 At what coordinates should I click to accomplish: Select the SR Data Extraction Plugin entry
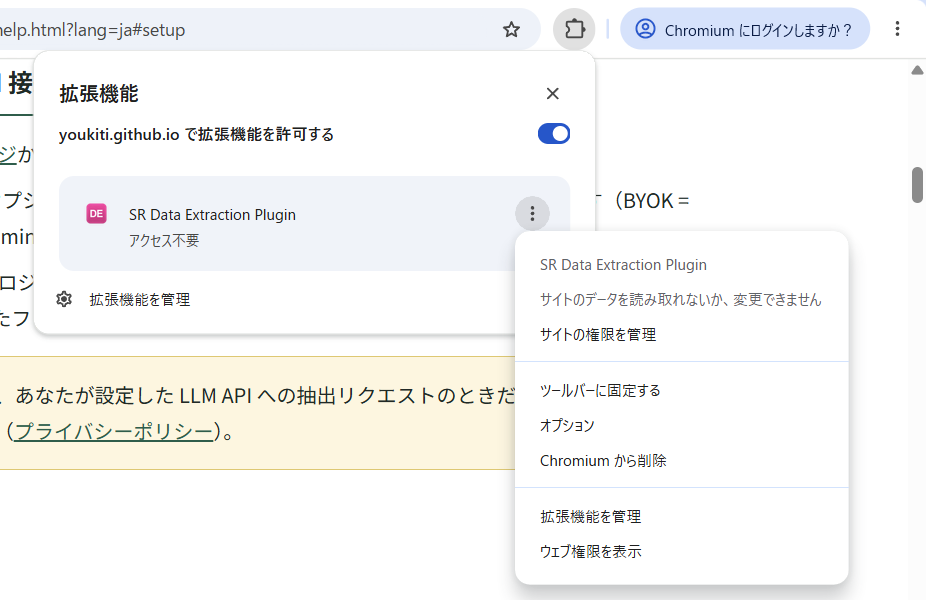click(314, 223)
